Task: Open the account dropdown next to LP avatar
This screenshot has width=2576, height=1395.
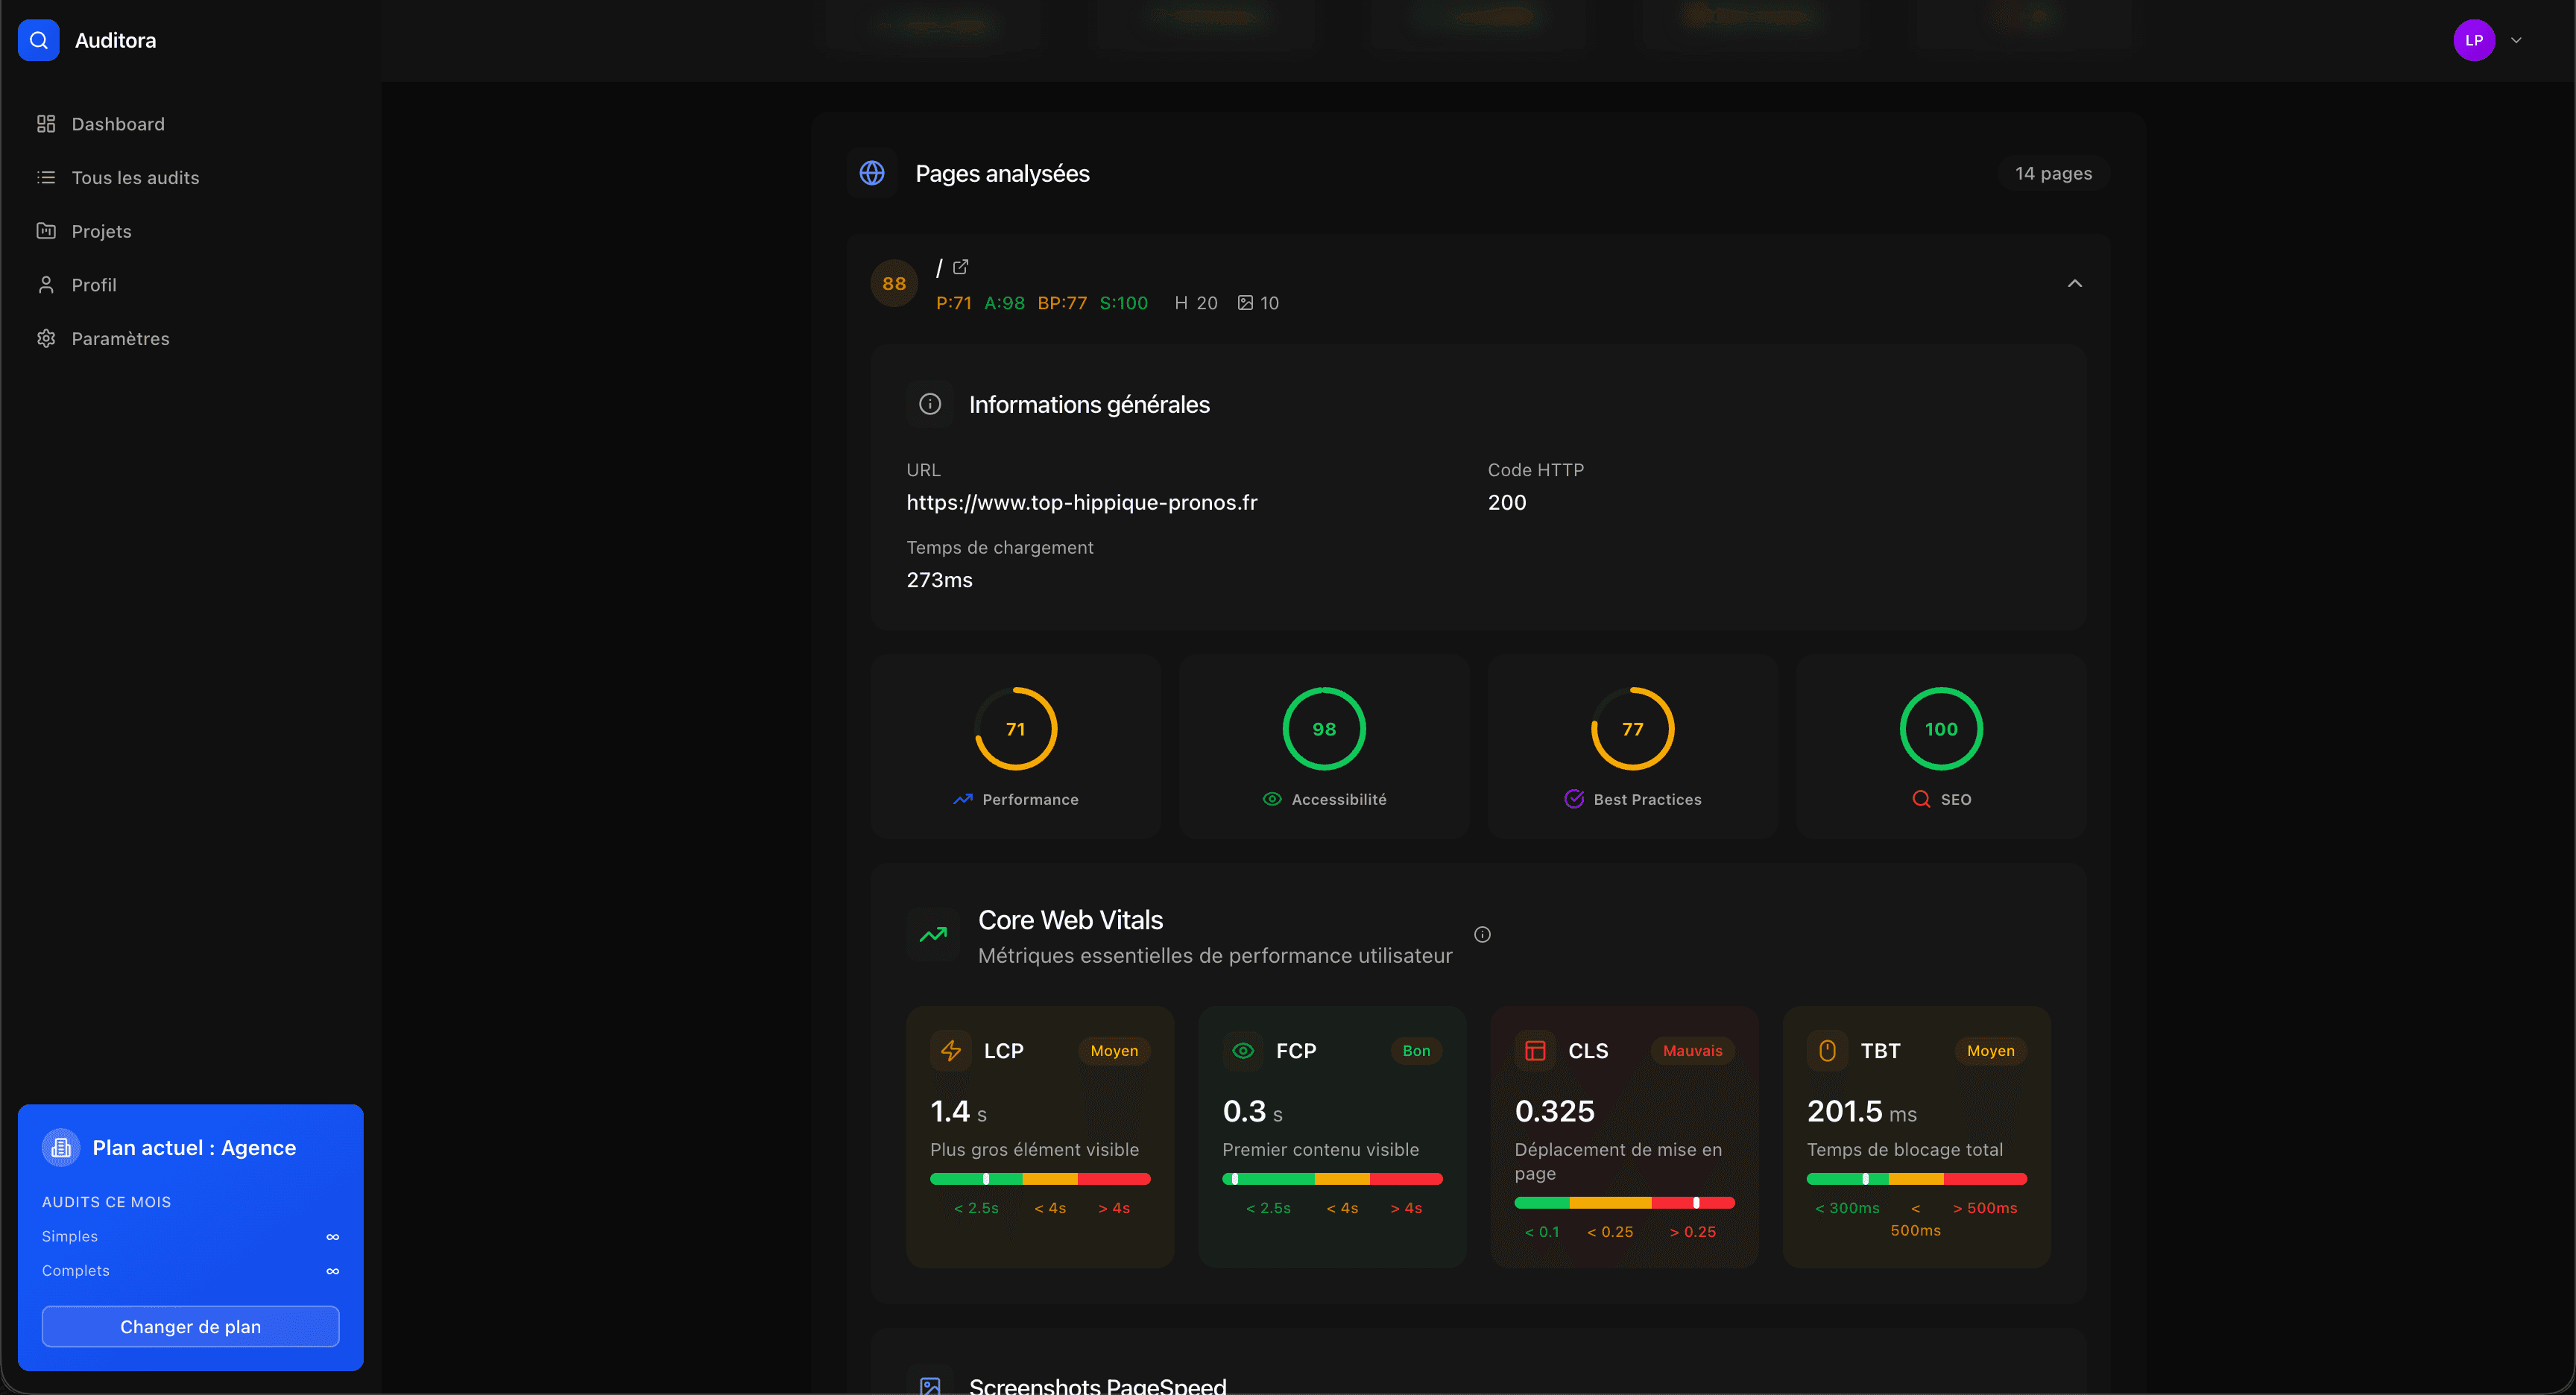Action: click(x=2518, y=40)
